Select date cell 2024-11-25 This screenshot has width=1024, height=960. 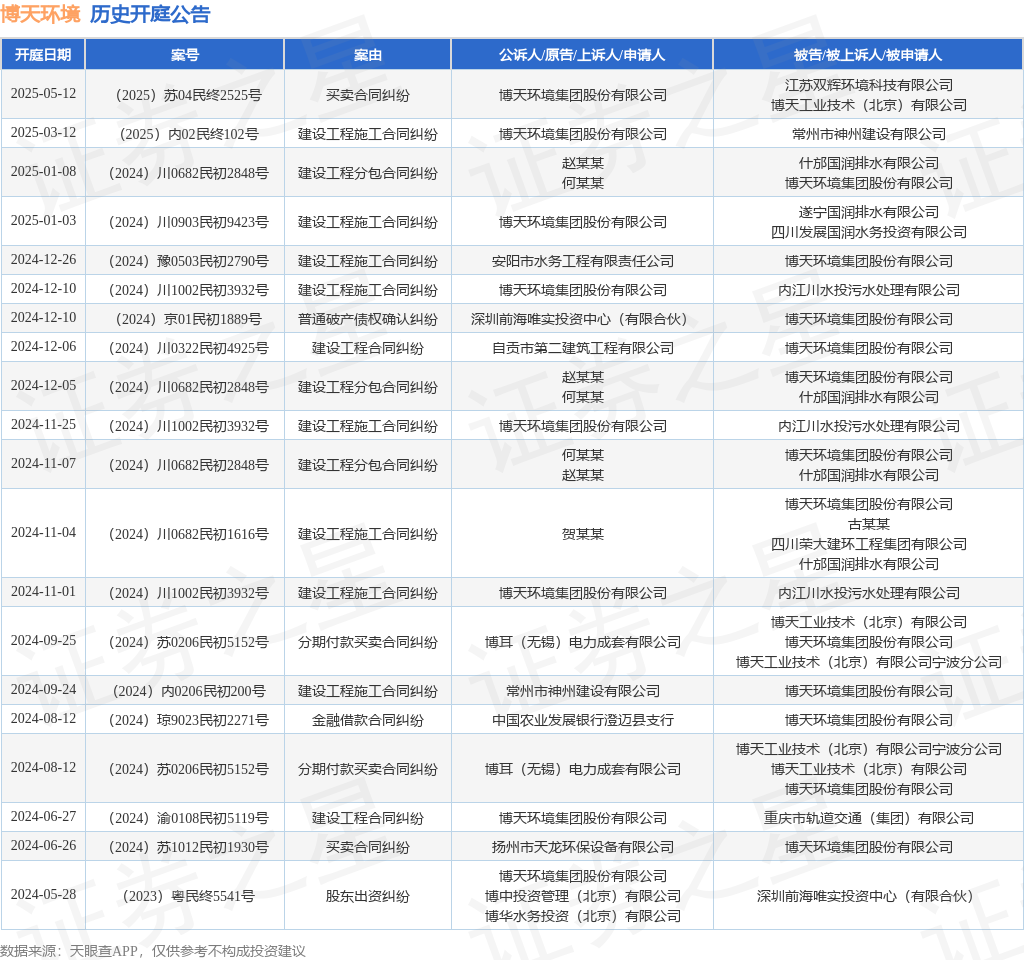tap(43, 424)
